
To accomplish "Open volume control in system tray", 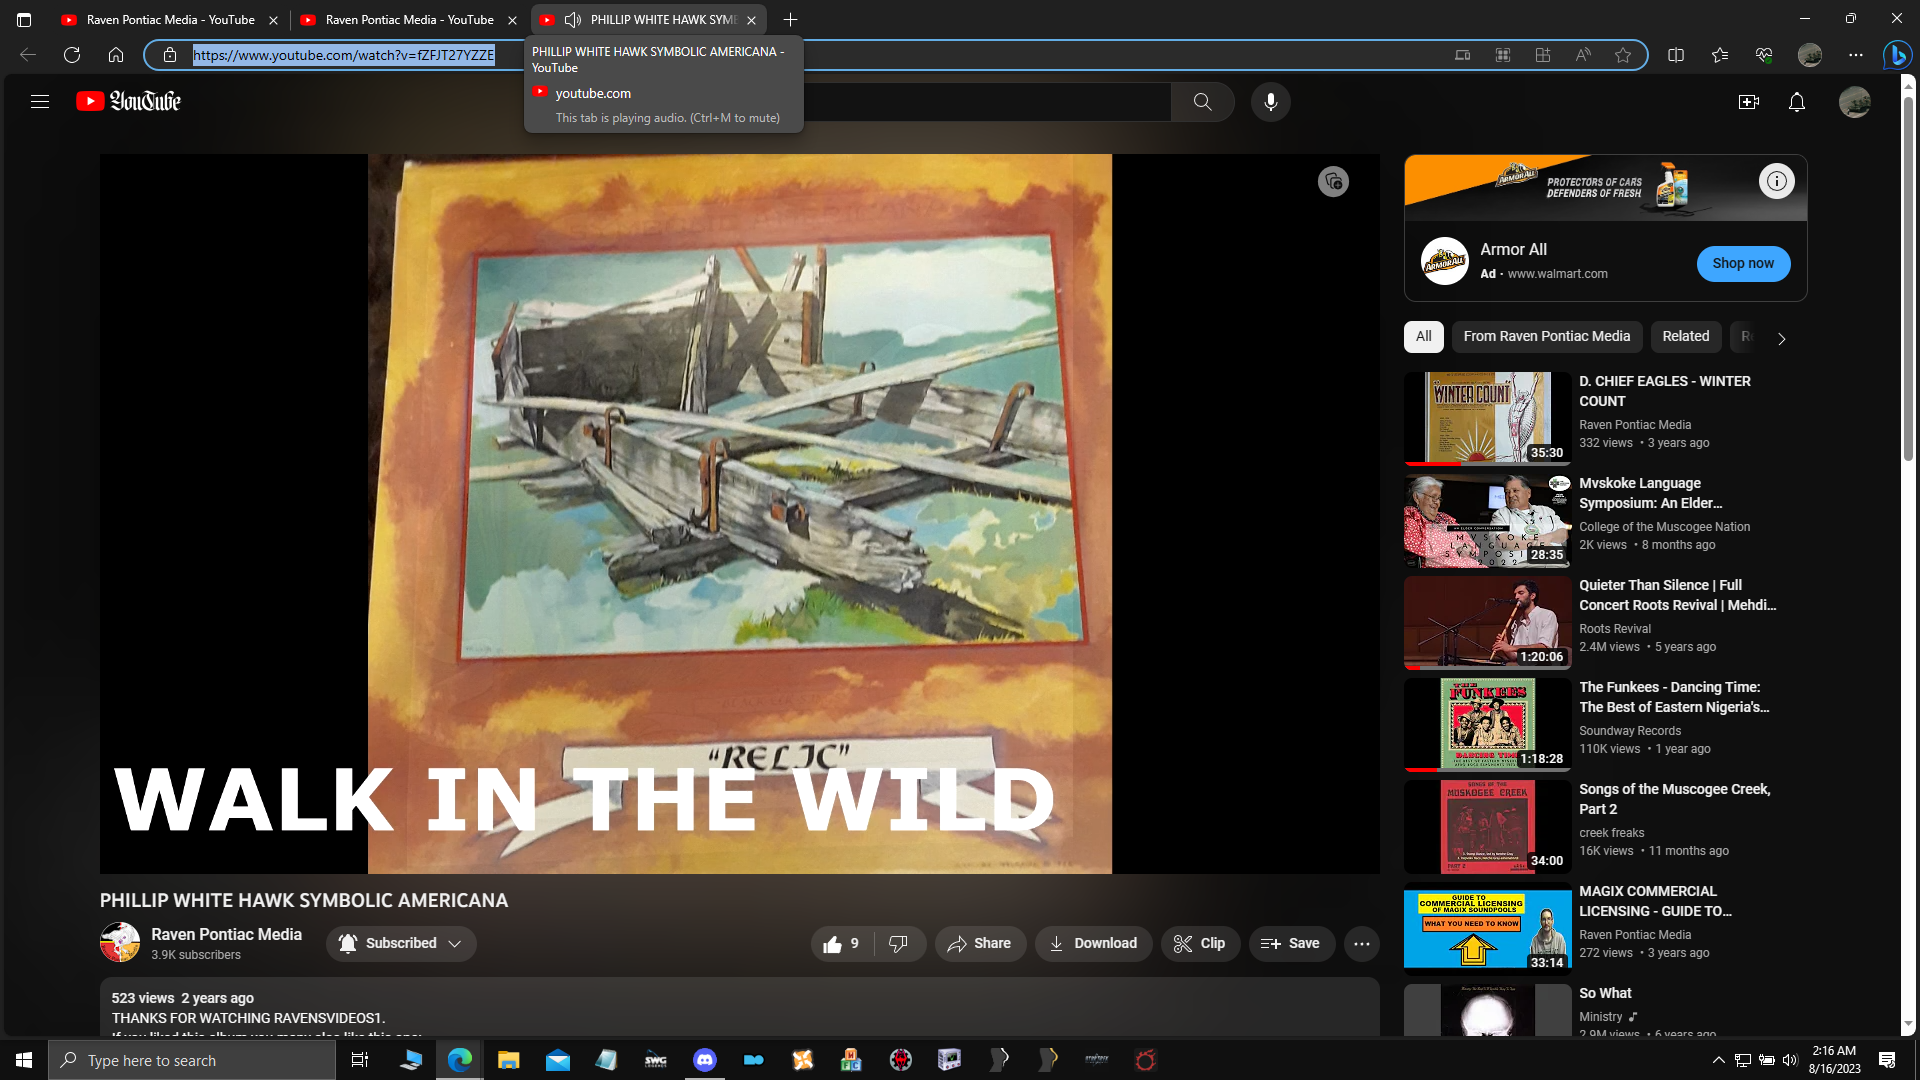I will (x=1790, y=1060).
